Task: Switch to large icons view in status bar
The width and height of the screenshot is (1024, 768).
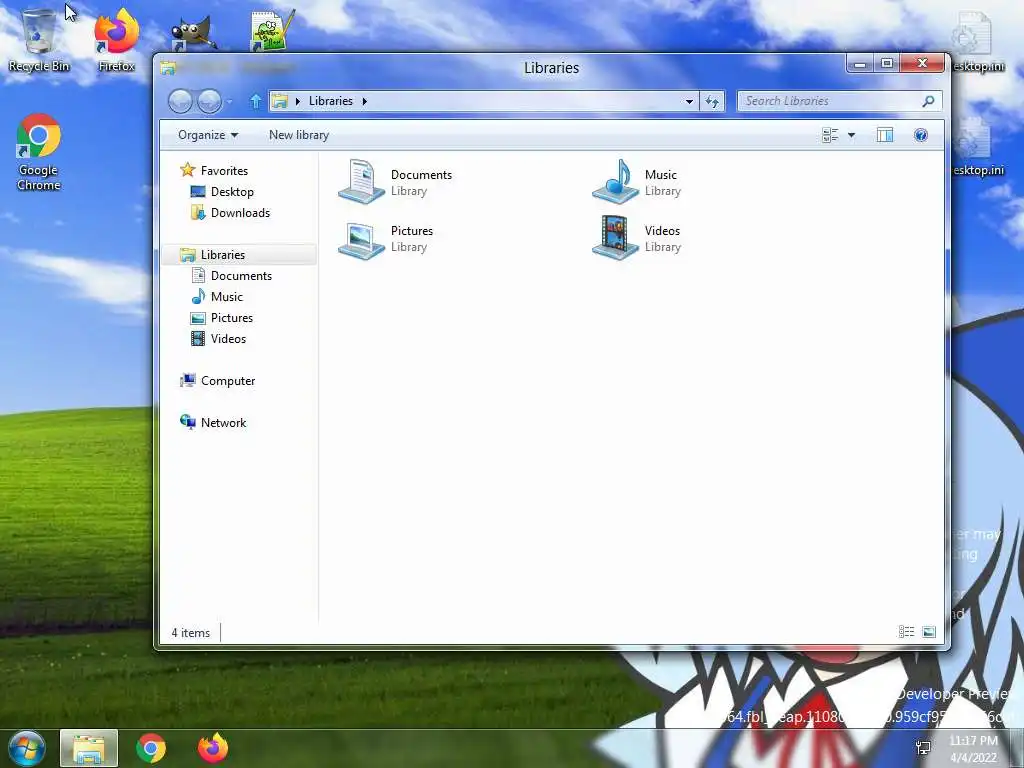Action: point(929,632)
